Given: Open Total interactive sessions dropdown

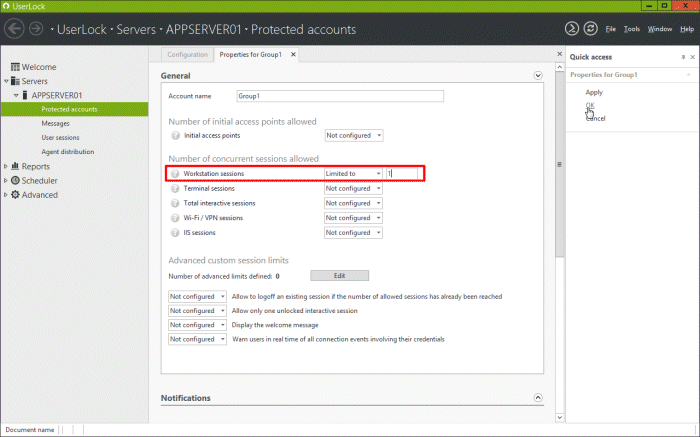Looking at the screenshot, I should tap(353, 203).
